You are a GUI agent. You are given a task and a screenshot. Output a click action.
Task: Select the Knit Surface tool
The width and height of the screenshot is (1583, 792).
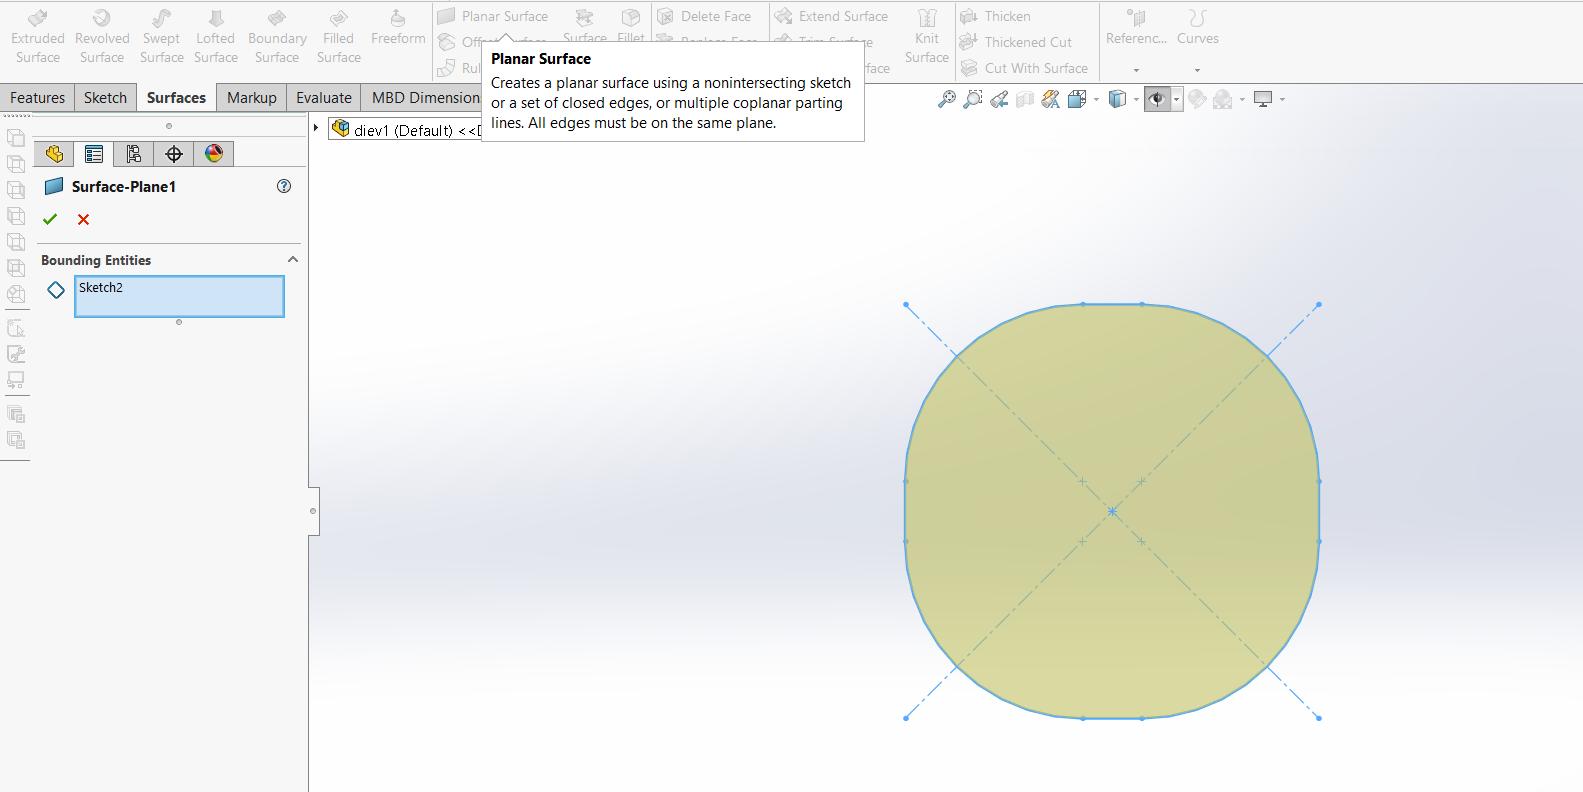pos(926,37)
